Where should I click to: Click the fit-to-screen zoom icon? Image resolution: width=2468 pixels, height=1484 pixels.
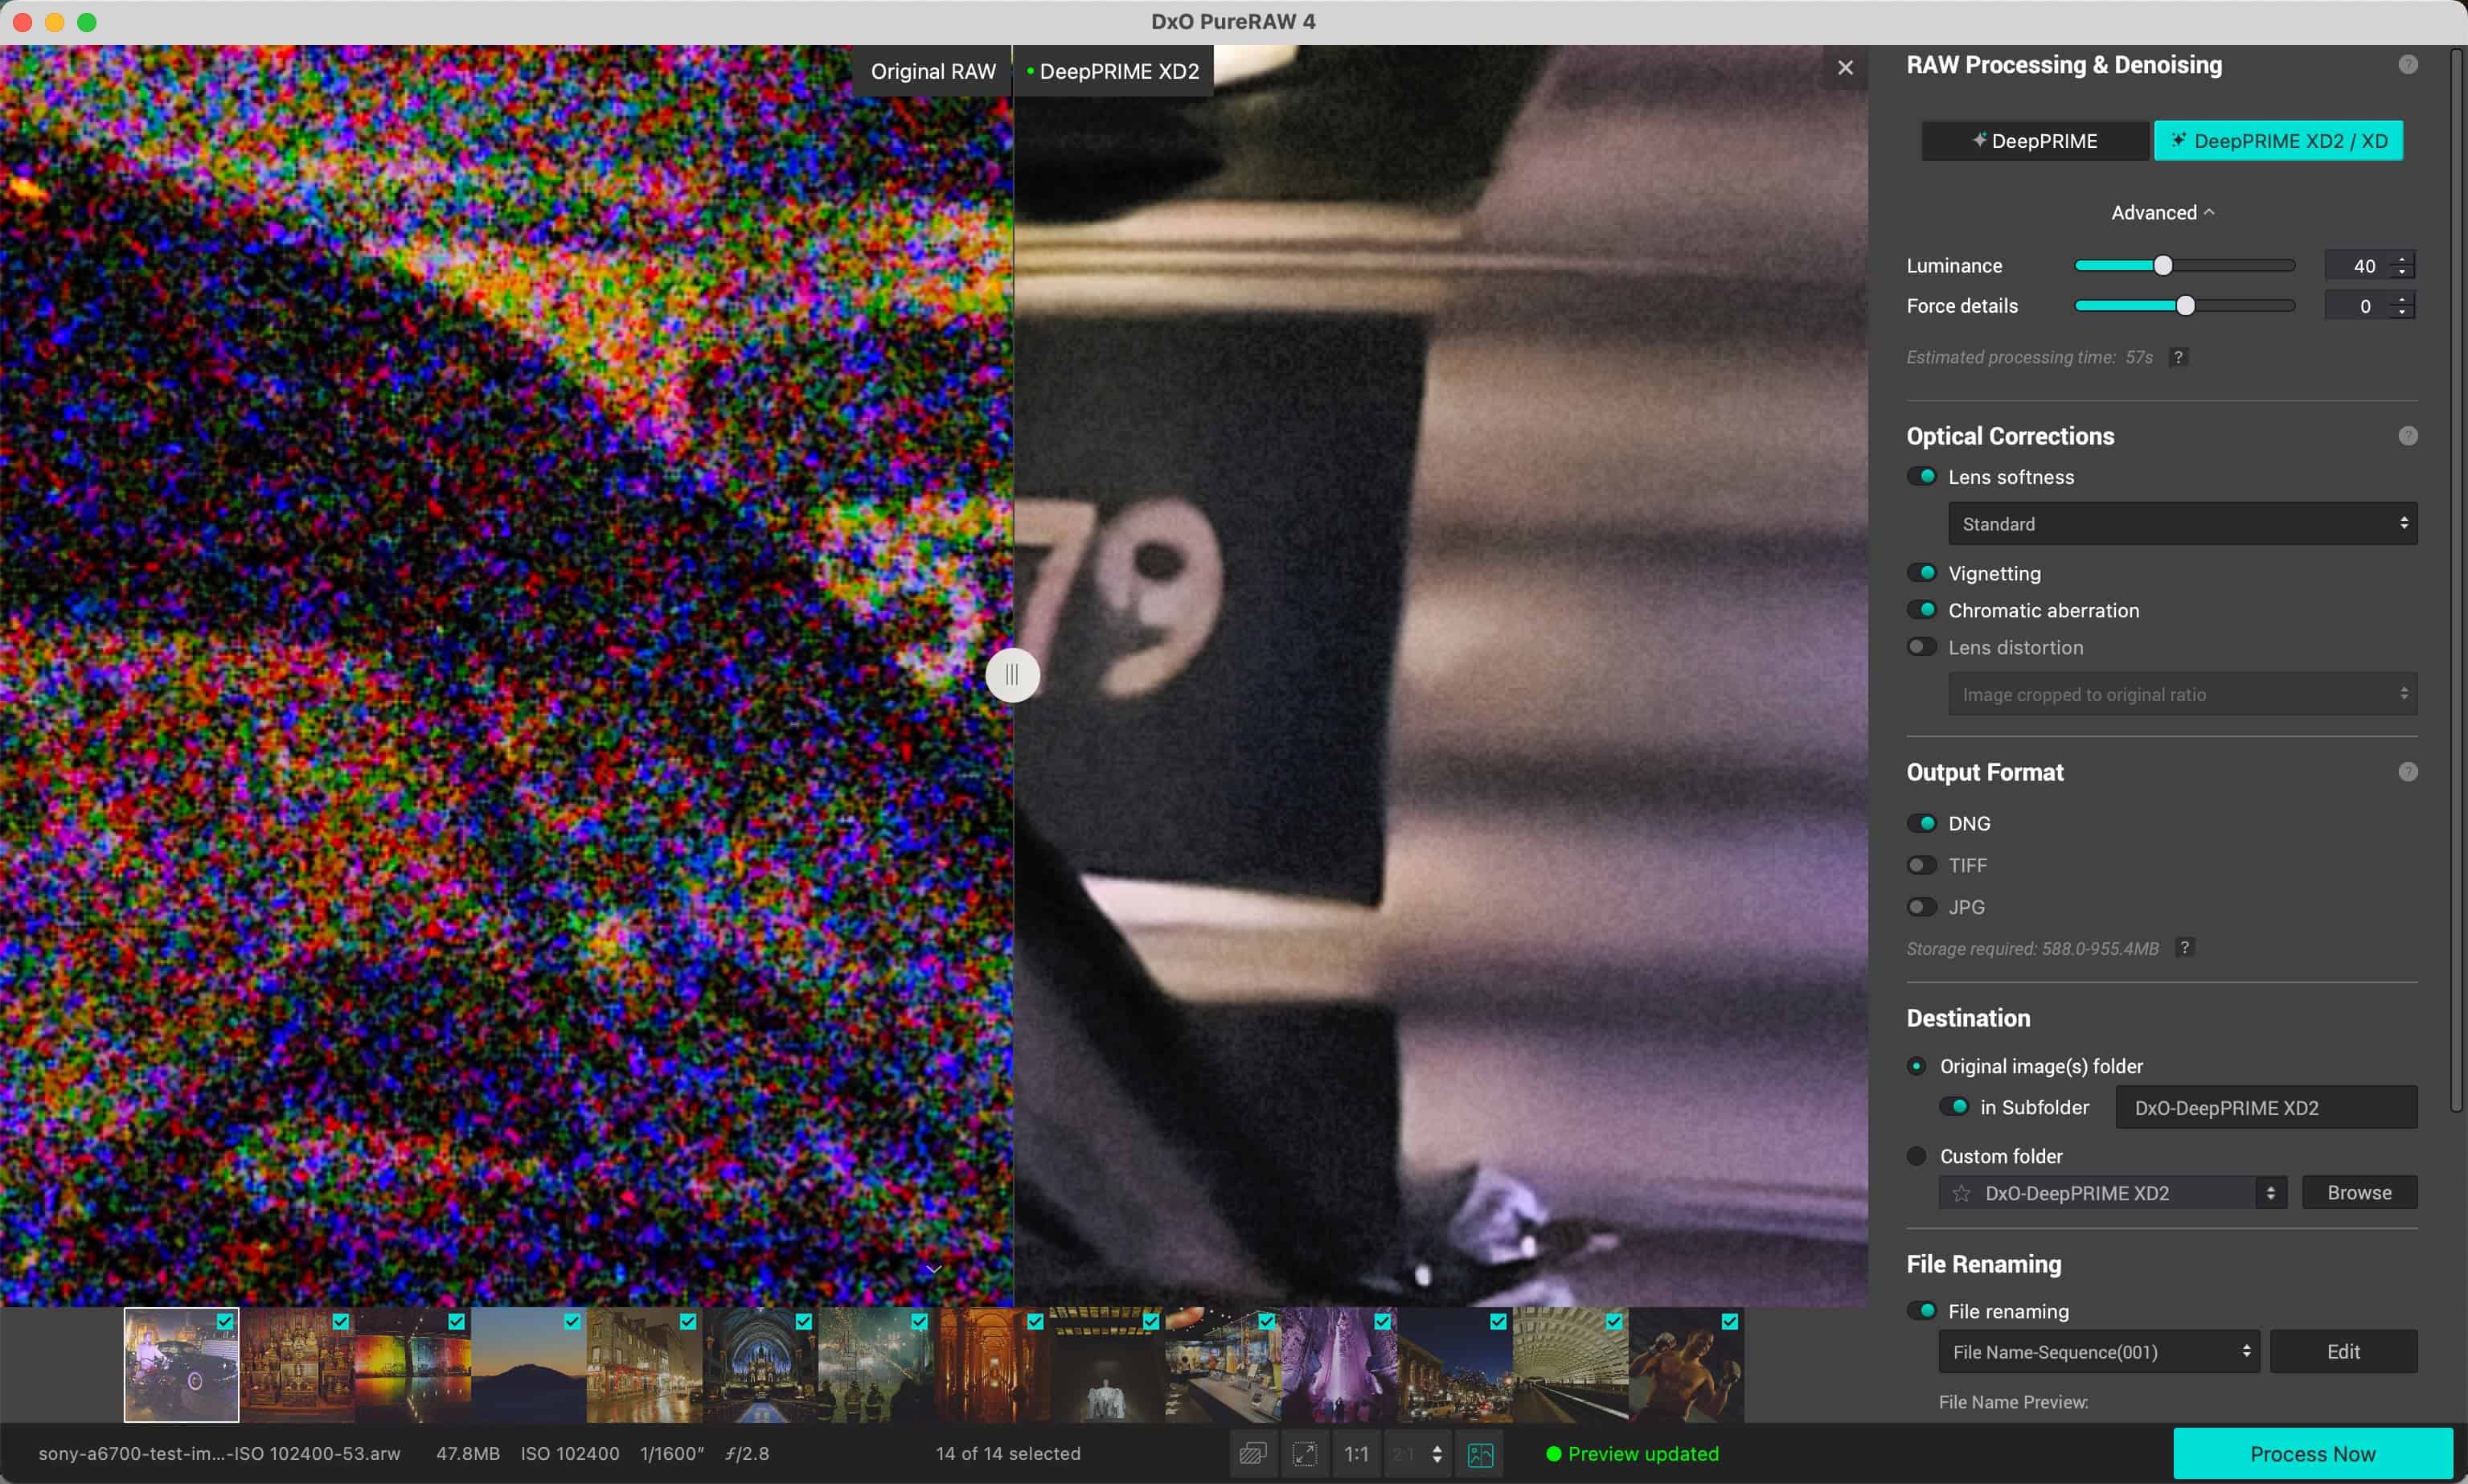1304,1453
